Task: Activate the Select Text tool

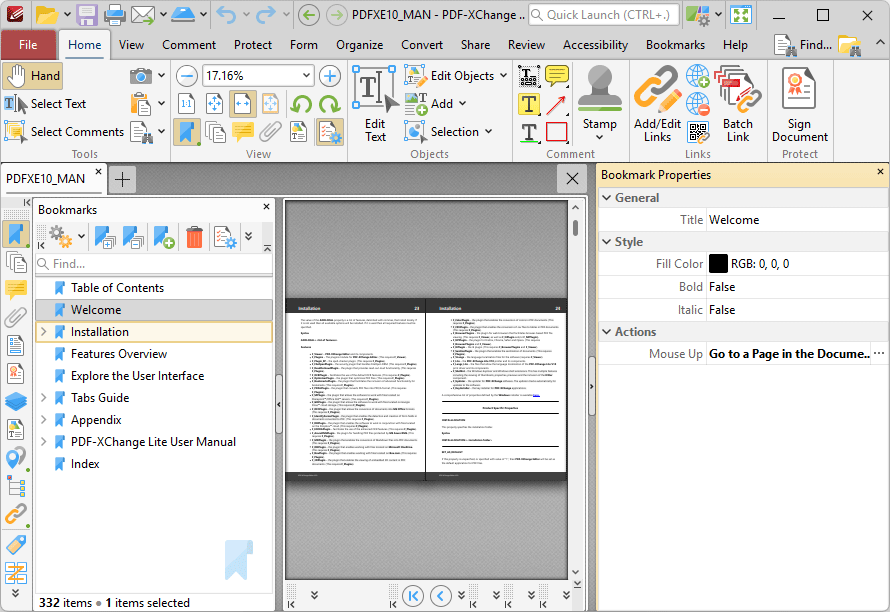Action: coord(45,104)
